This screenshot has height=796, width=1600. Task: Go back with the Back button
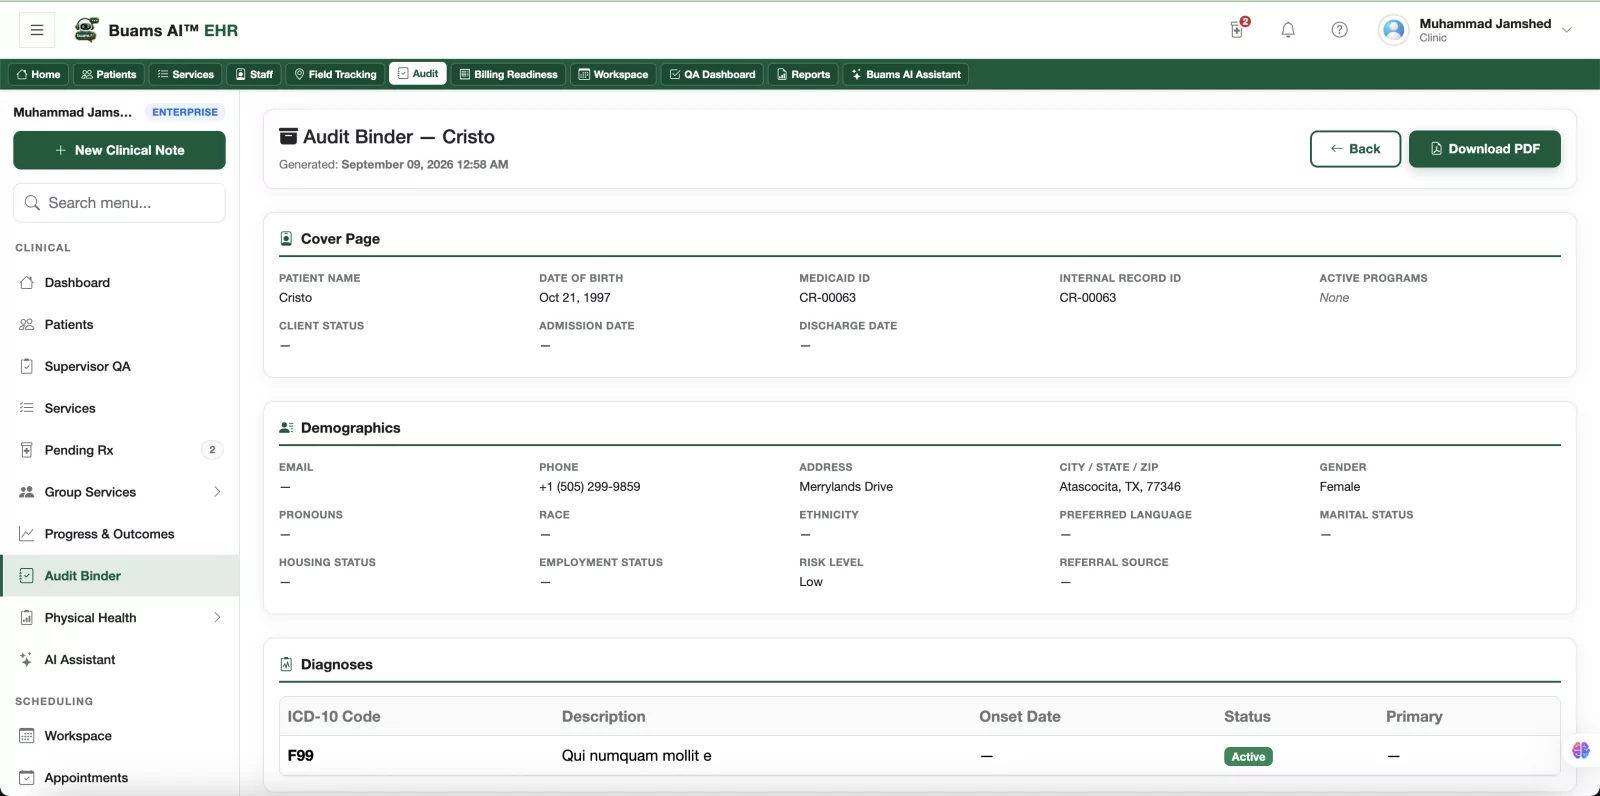pos(1355,149)
